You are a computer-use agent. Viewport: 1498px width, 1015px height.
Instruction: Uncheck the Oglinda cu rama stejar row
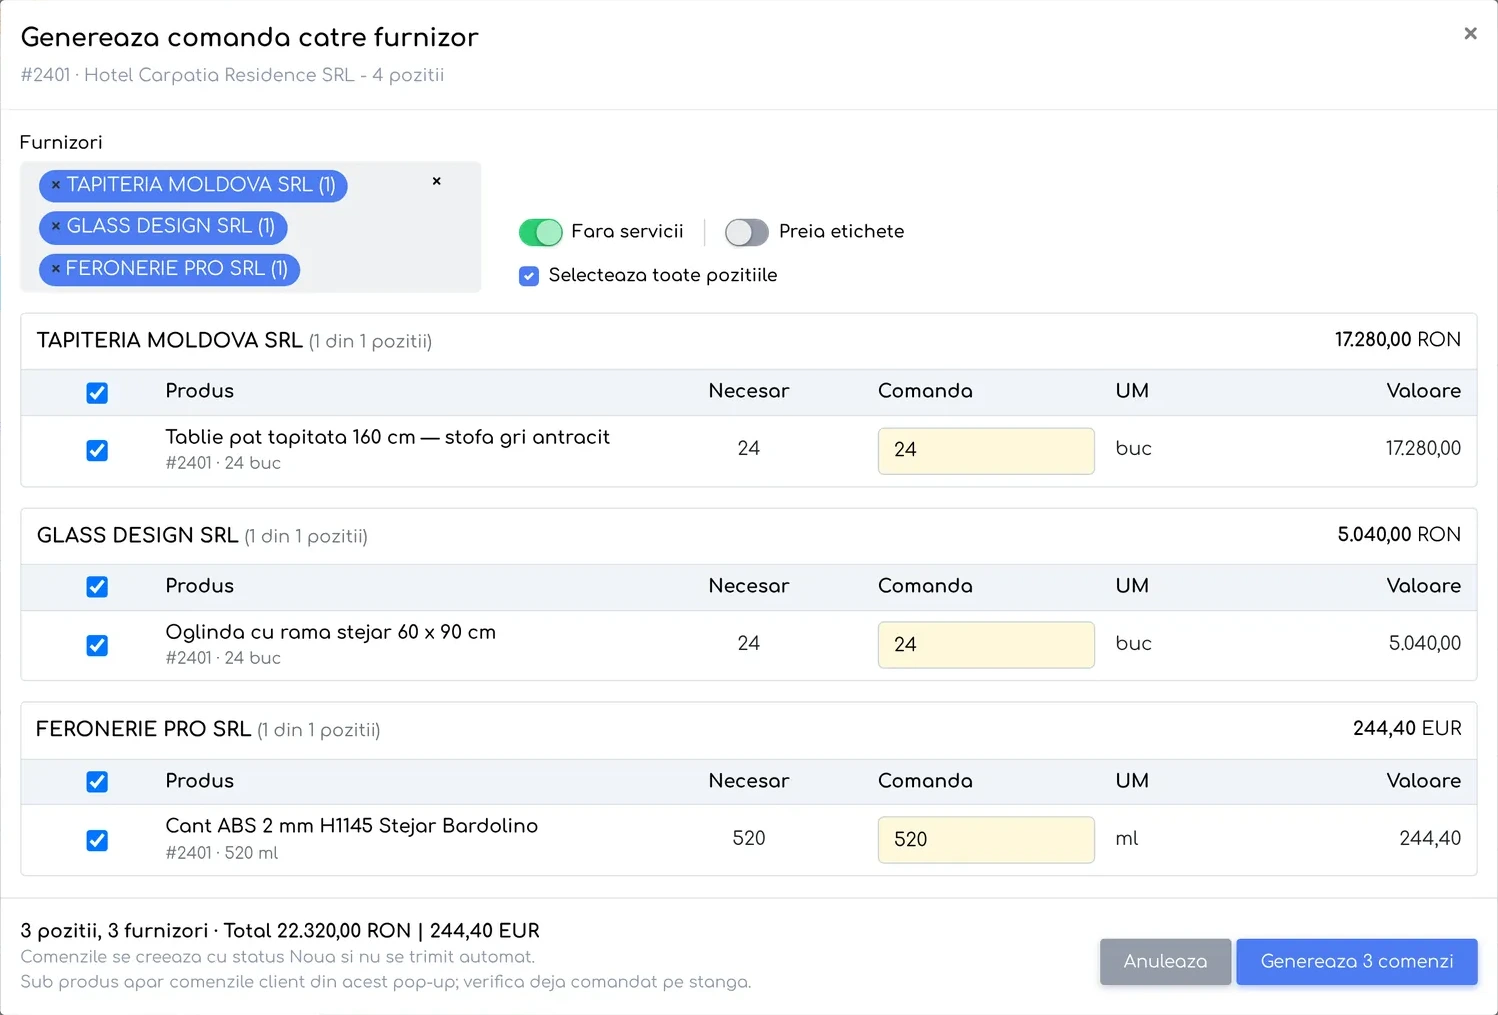point(97,646)
